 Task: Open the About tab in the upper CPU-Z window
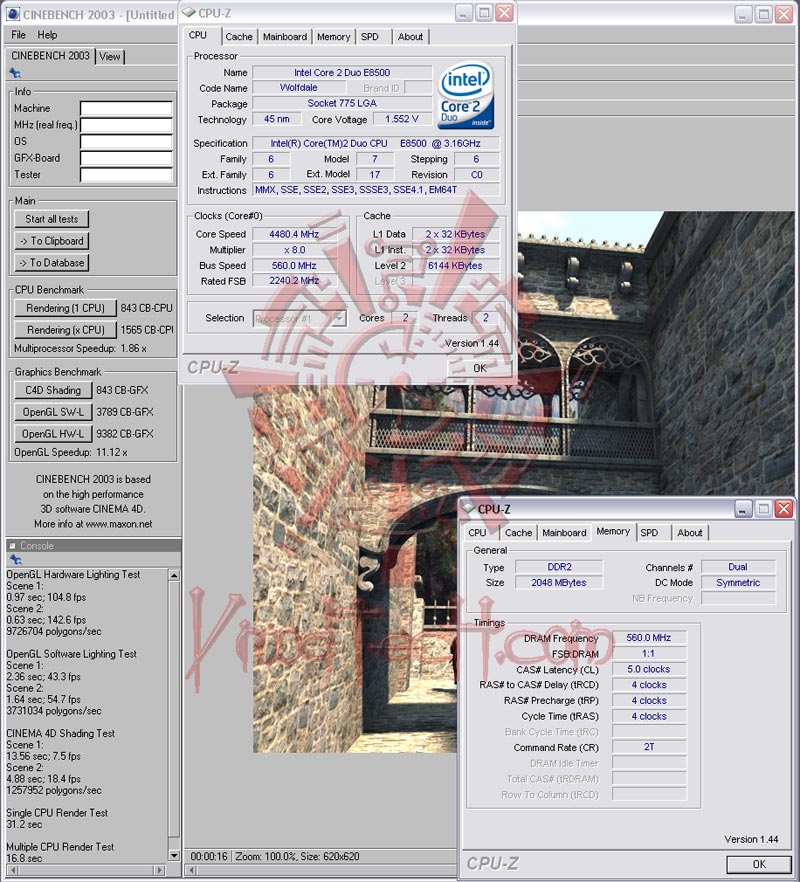(410, 37)
